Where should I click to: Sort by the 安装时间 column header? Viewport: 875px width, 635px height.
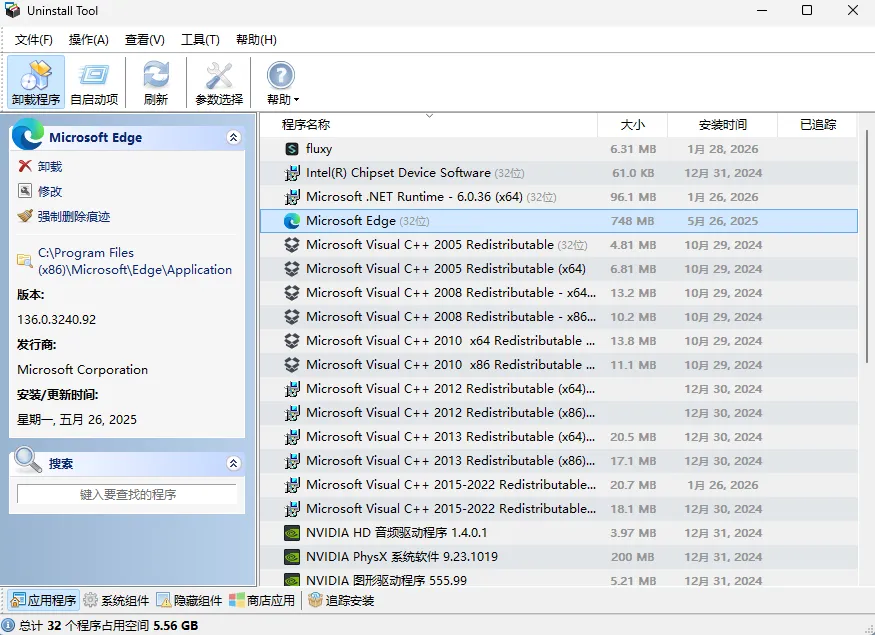tap(722, 125)
